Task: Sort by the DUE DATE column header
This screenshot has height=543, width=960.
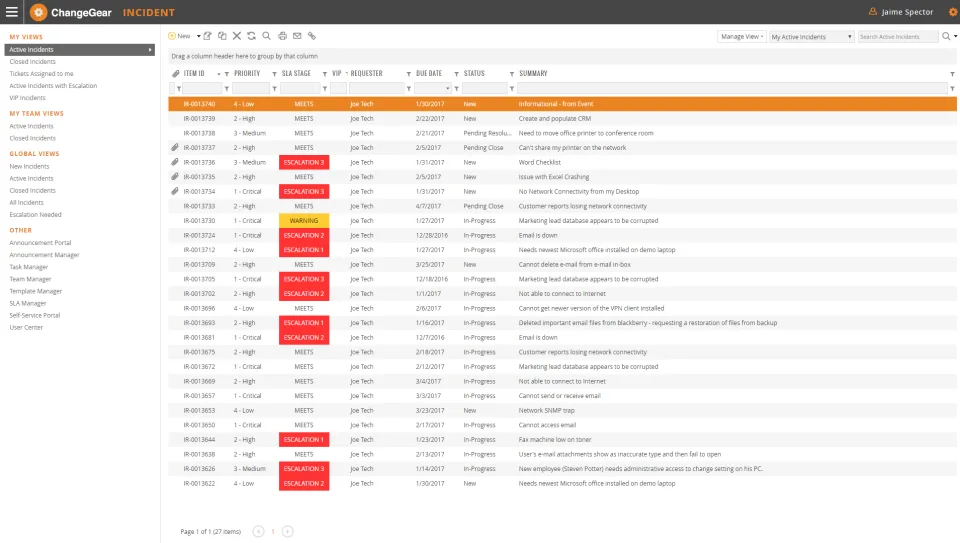Action: coord(429,73)
